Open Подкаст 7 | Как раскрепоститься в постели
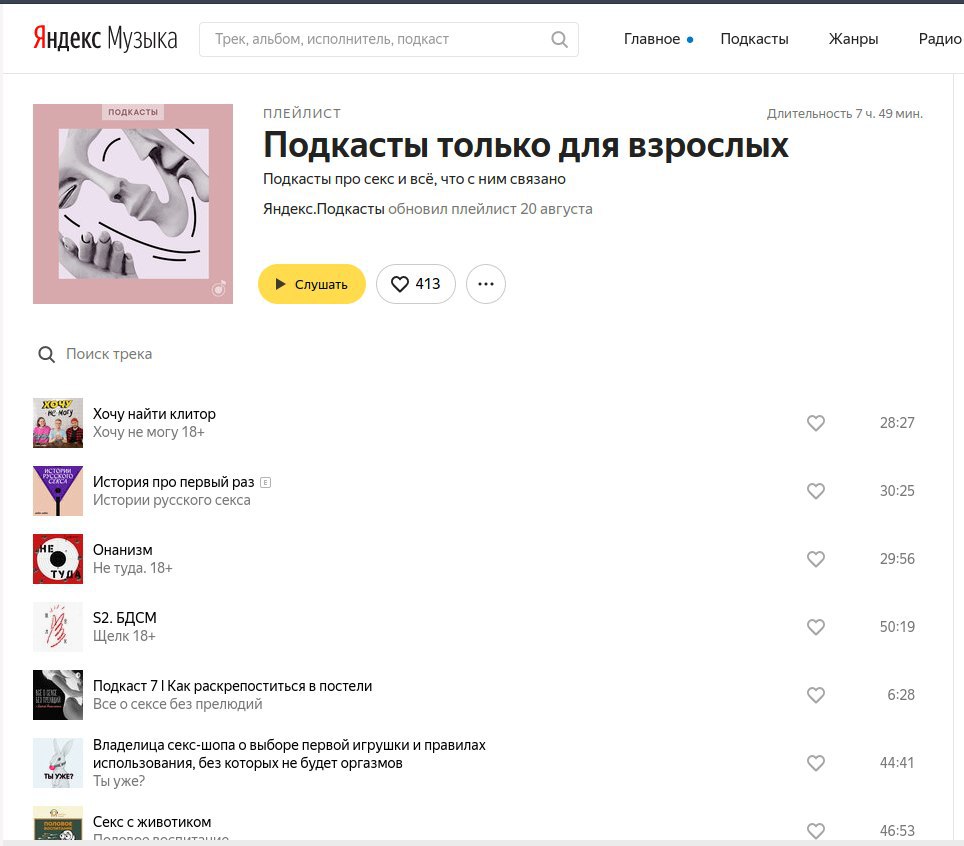Screen dimensions: 964x846 click(232, 686)
